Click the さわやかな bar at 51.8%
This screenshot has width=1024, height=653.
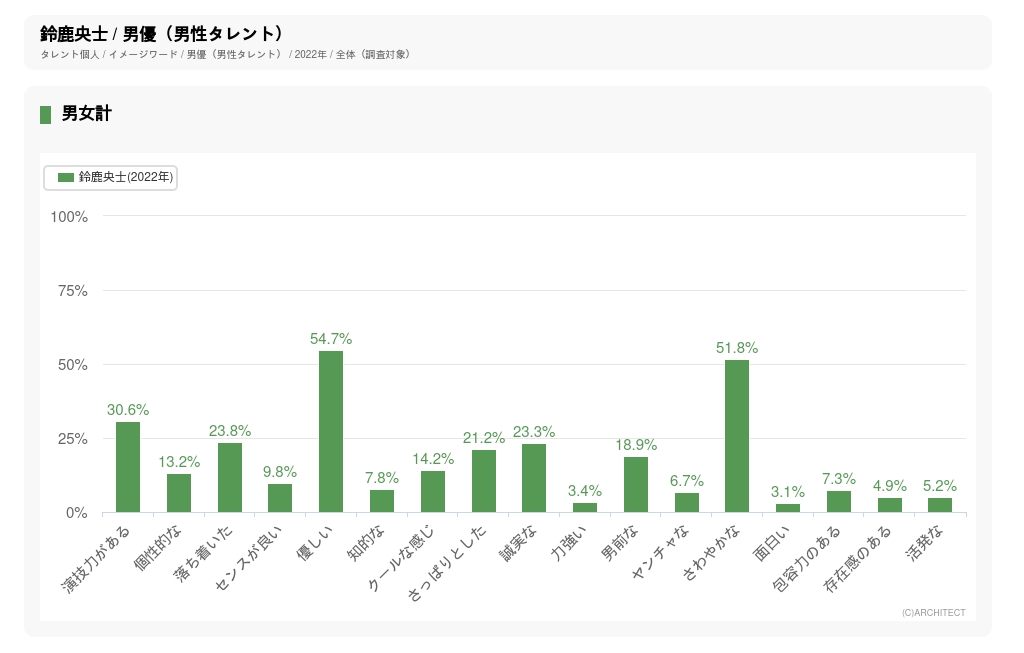tap(737, 436)
